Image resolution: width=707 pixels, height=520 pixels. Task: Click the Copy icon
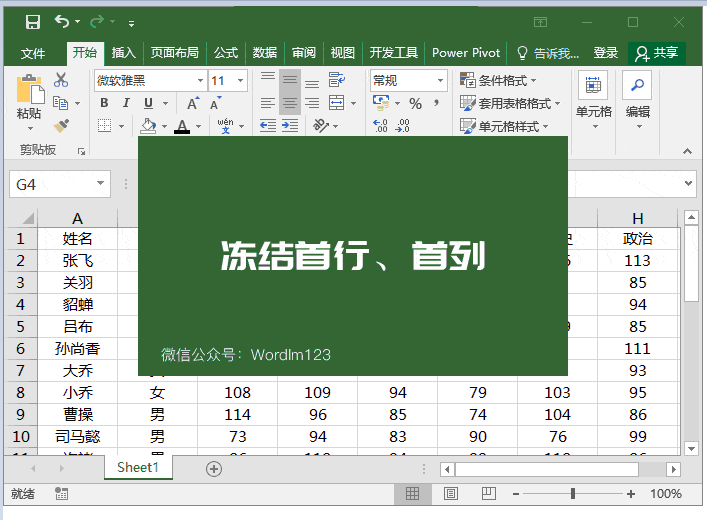60,103
